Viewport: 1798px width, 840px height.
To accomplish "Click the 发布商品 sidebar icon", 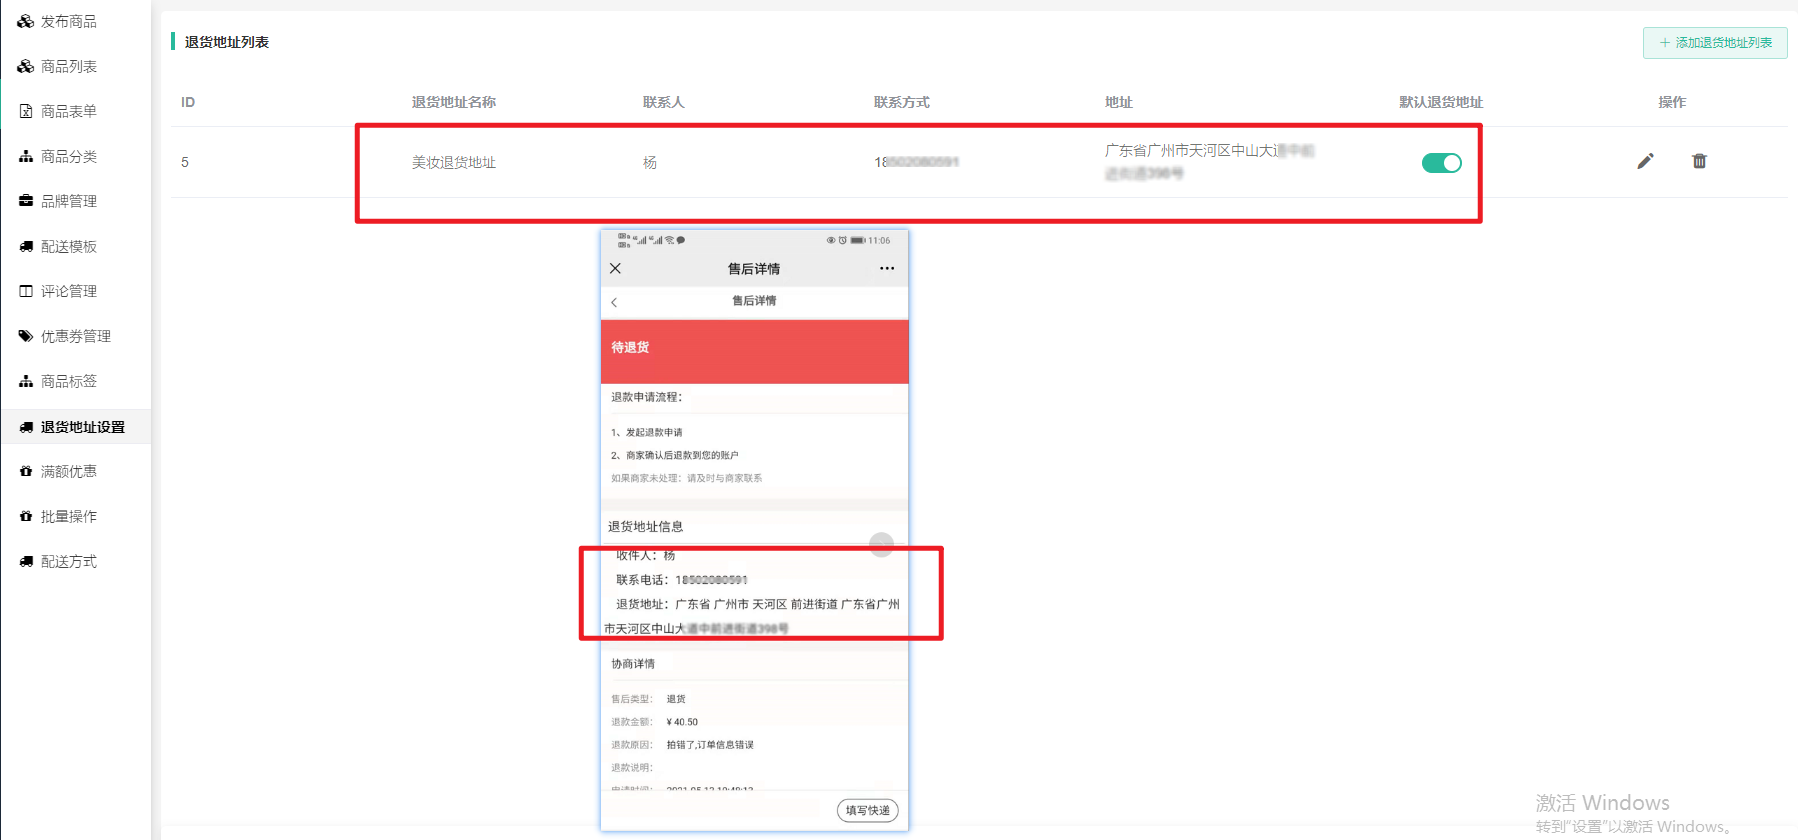I will point(26,21).
